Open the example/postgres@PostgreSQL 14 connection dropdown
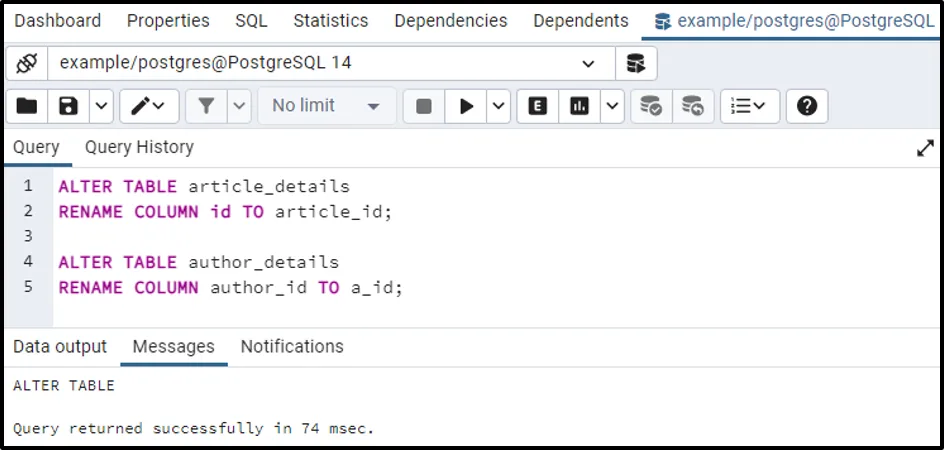 [x=331, y=63]
